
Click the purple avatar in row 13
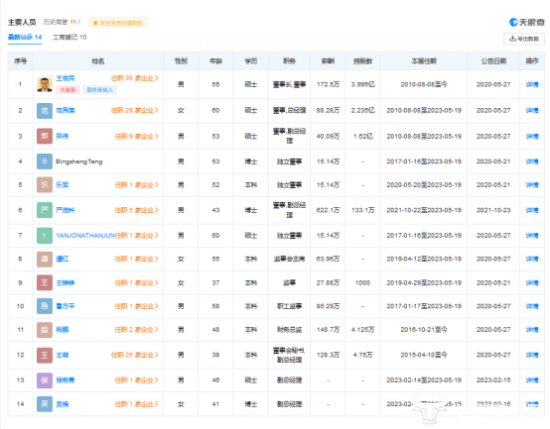click(x=45, y=380)
